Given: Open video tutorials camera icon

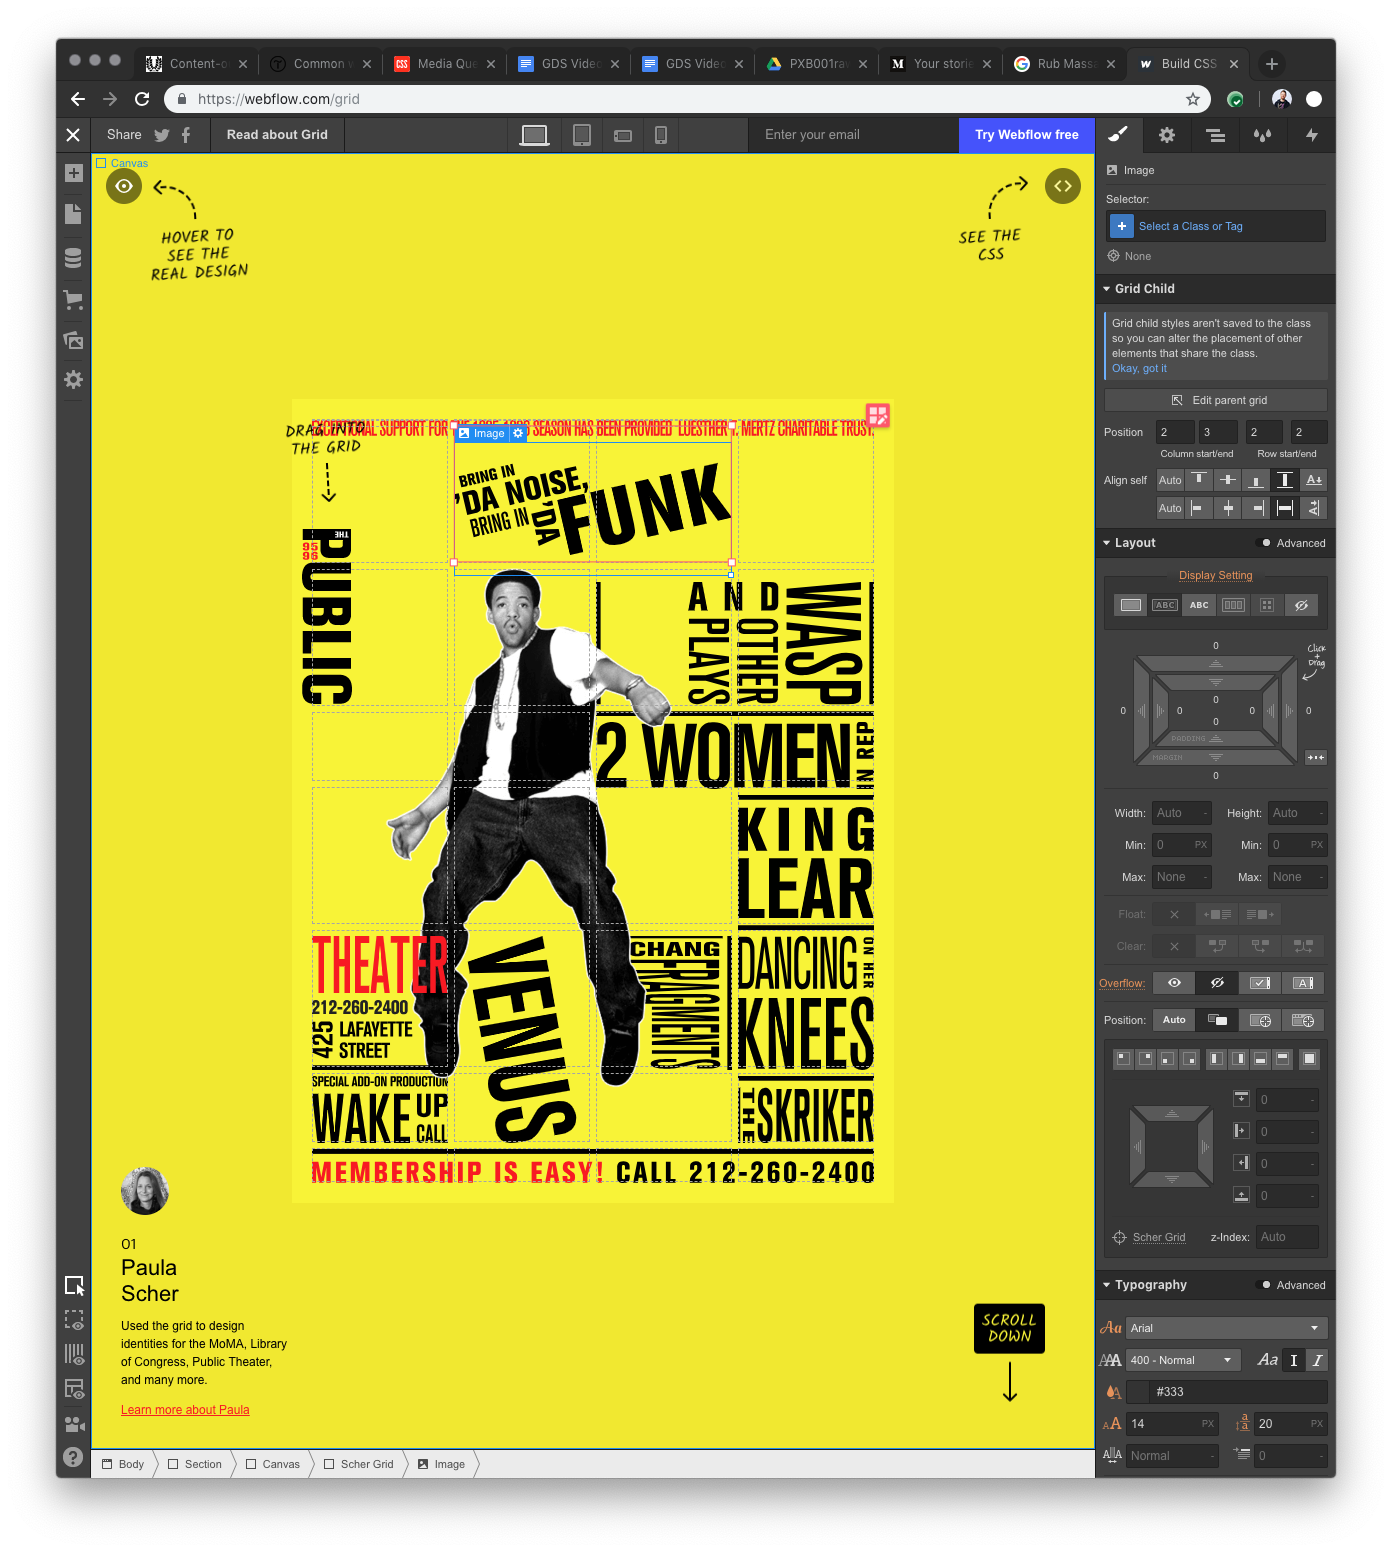Looking at the screenshot, I should coord(74,1423).
